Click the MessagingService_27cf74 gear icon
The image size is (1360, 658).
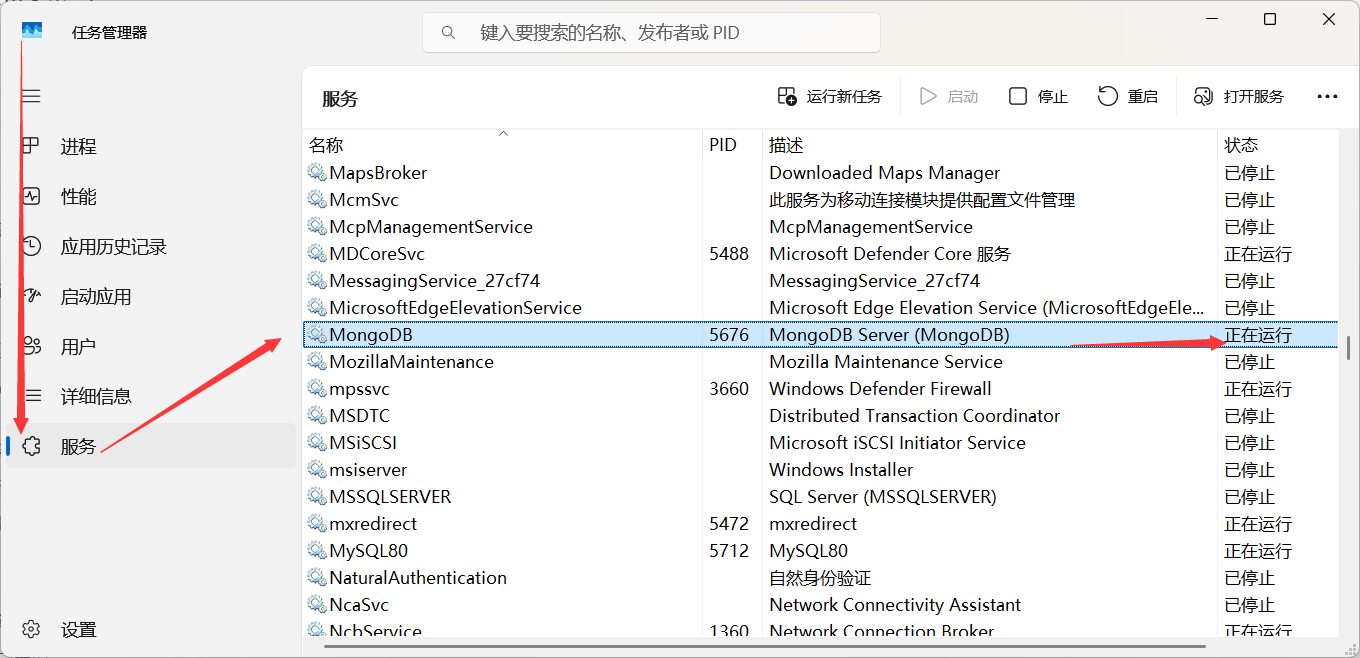(317, 281)
